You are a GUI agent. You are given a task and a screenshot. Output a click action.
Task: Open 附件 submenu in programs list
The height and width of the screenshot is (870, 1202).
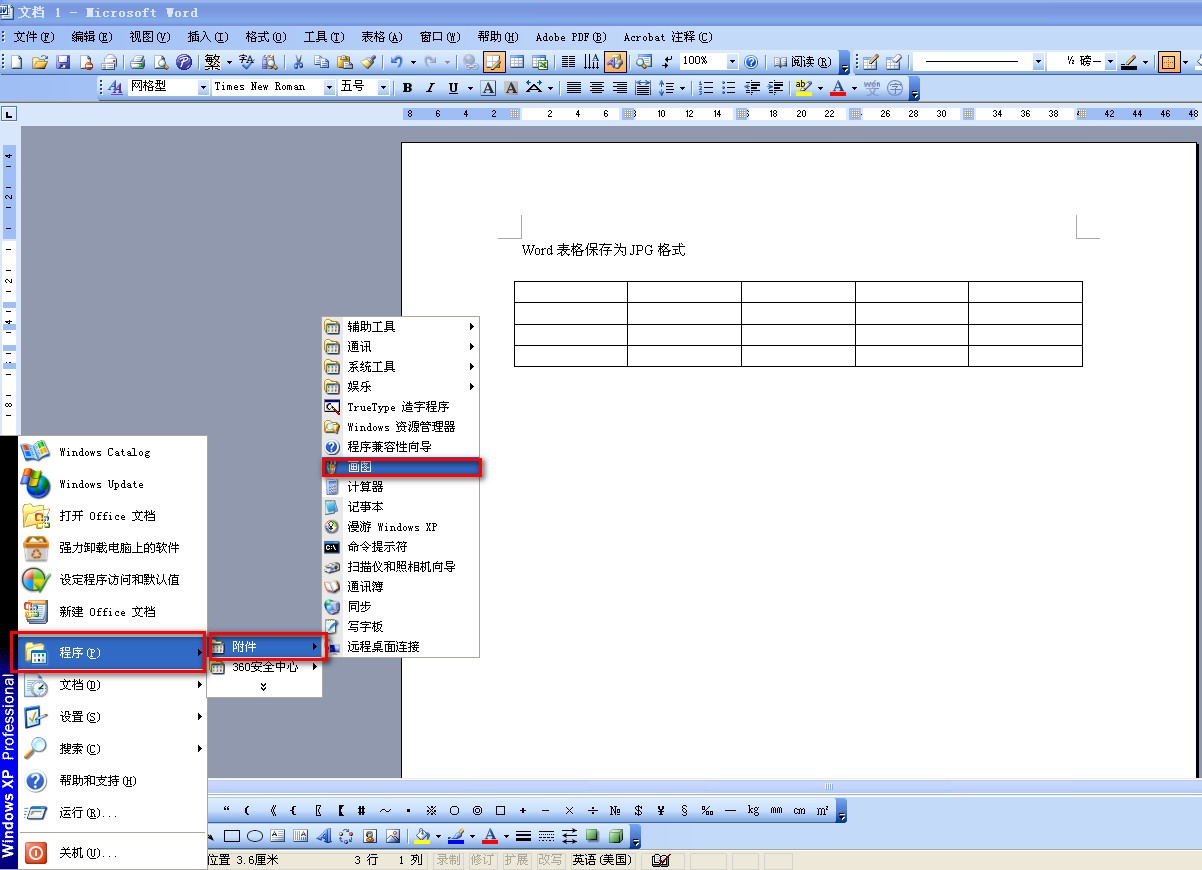(x=265, y=647)
